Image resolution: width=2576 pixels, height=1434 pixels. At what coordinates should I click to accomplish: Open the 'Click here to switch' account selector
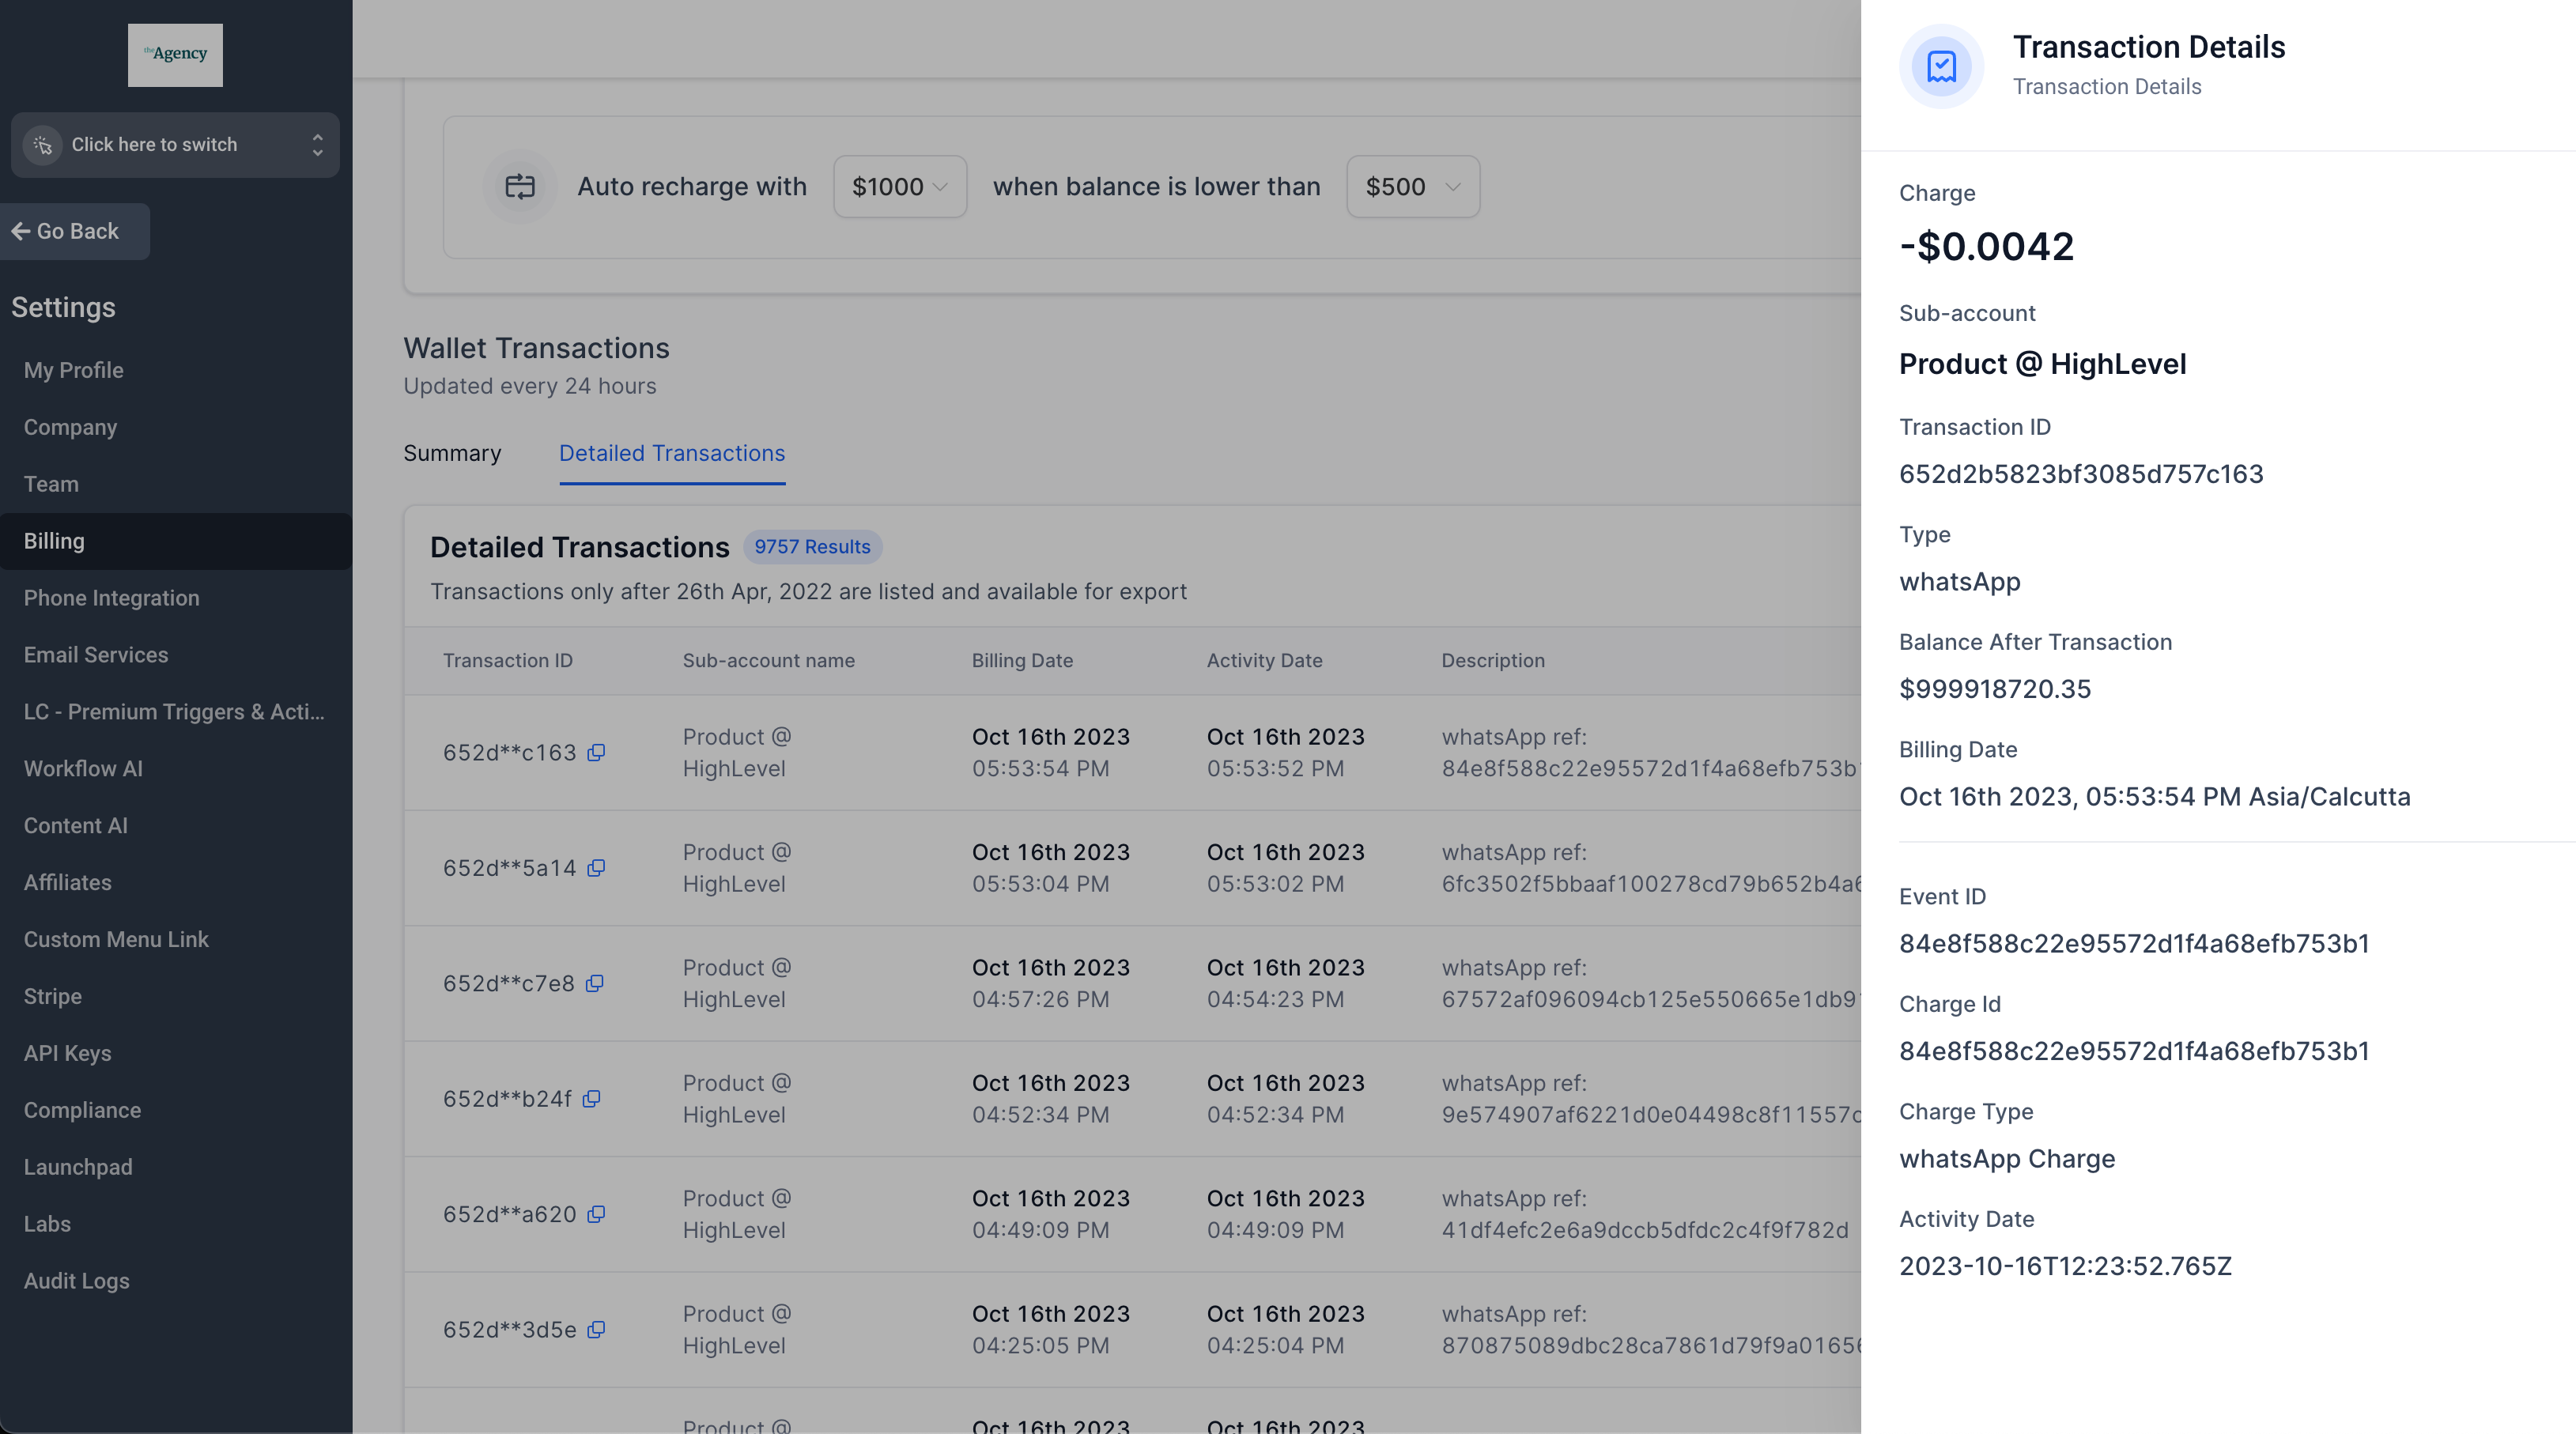pos(175,145)
